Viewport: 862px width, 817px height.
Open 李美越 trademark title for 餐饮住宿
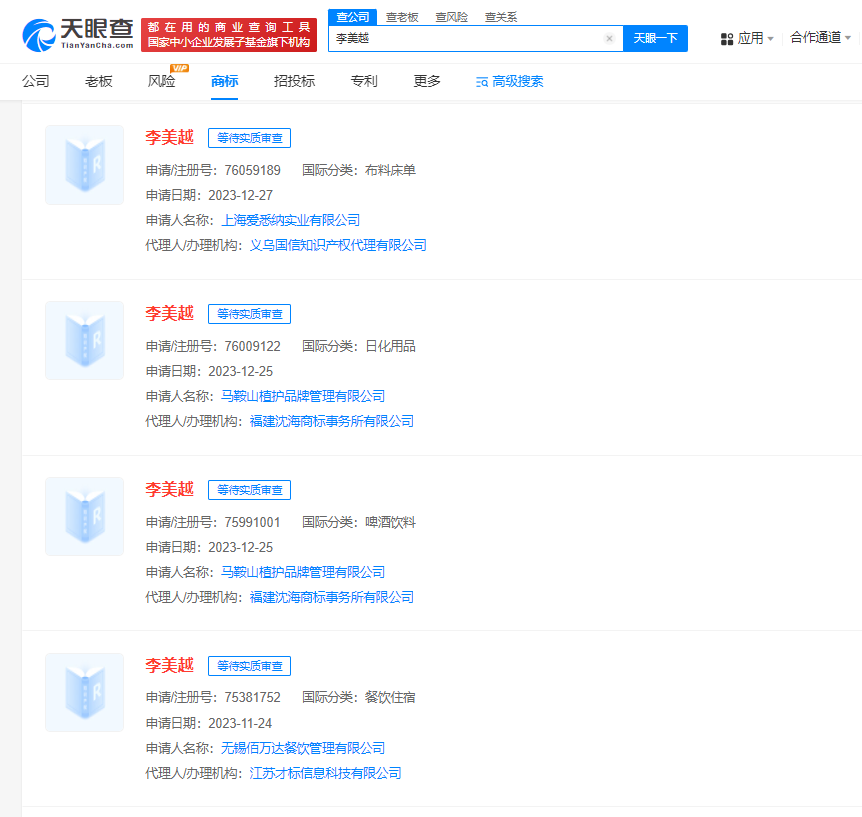169,665
